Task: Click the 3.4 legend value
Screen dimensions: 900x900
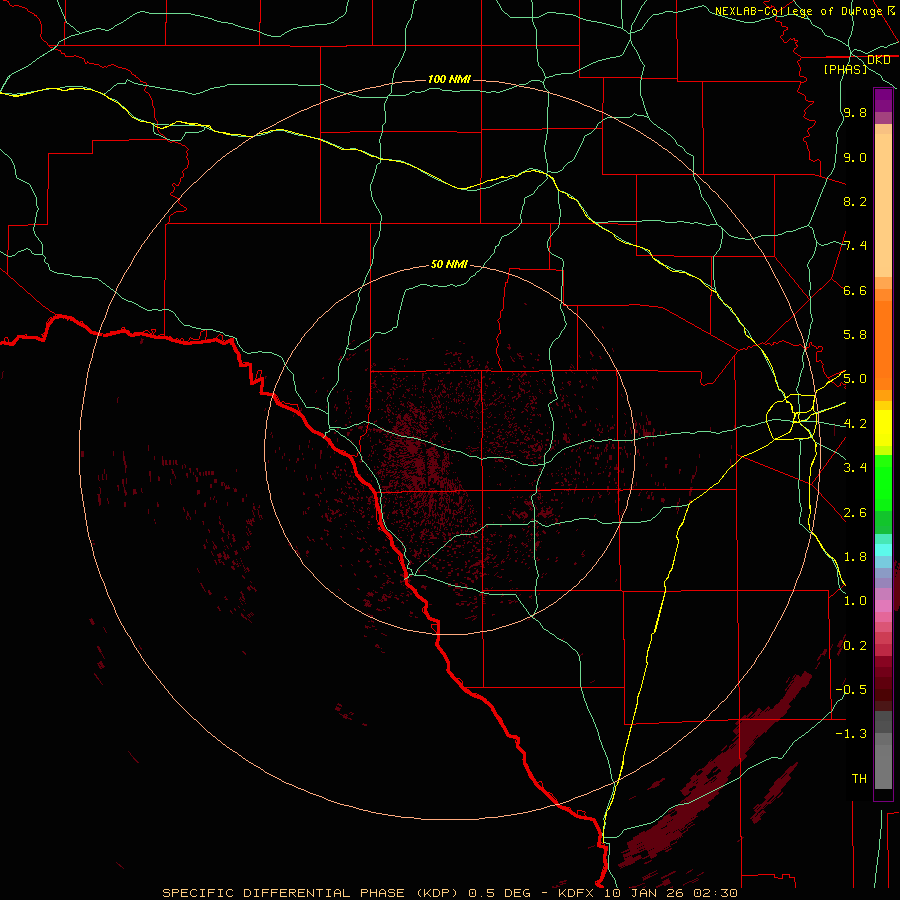Action: (x=855, y=468)
